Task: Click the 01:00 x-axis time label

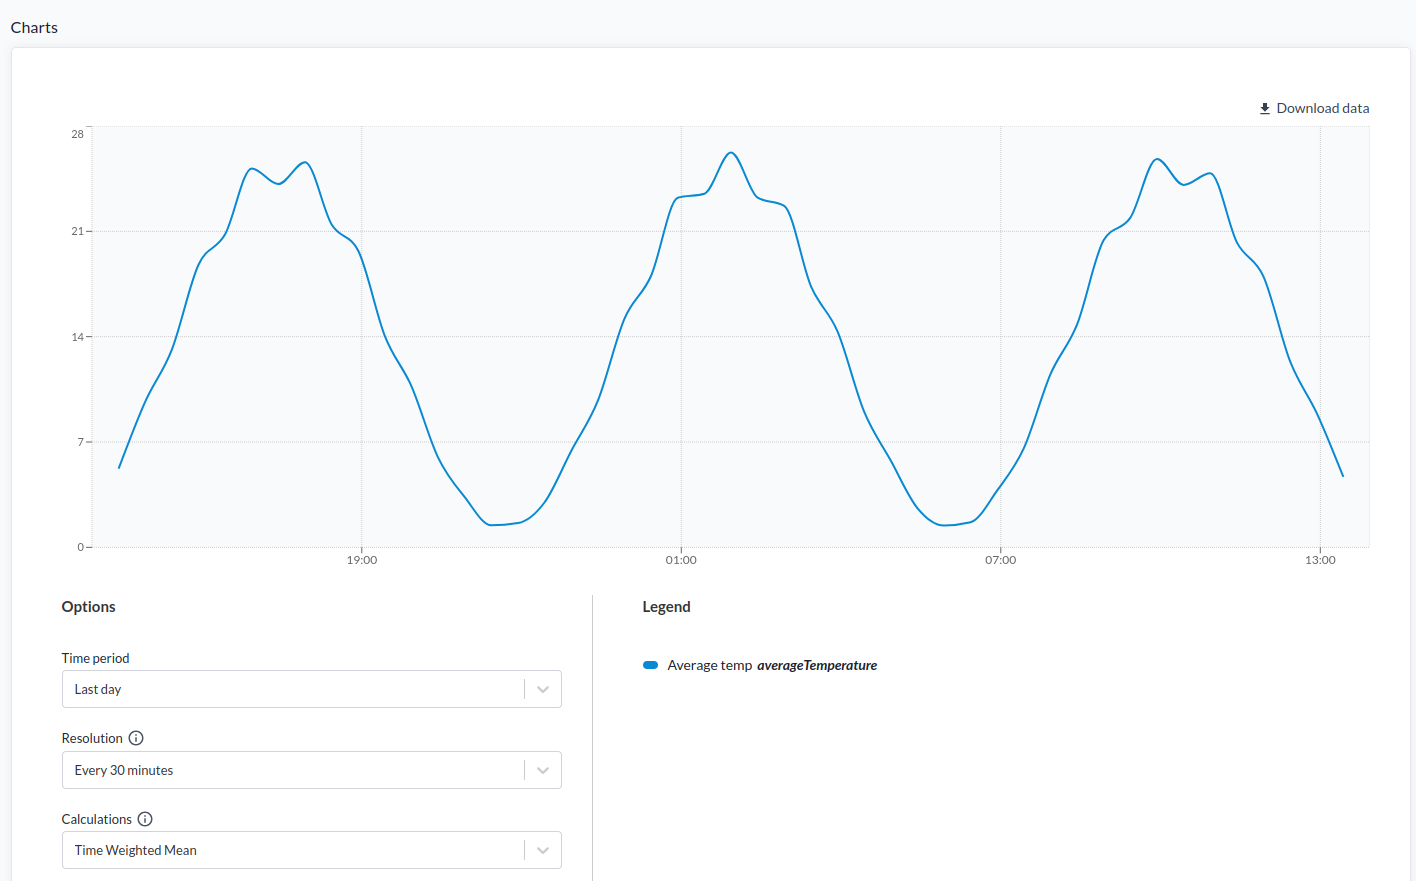Action: coord(681,560)
